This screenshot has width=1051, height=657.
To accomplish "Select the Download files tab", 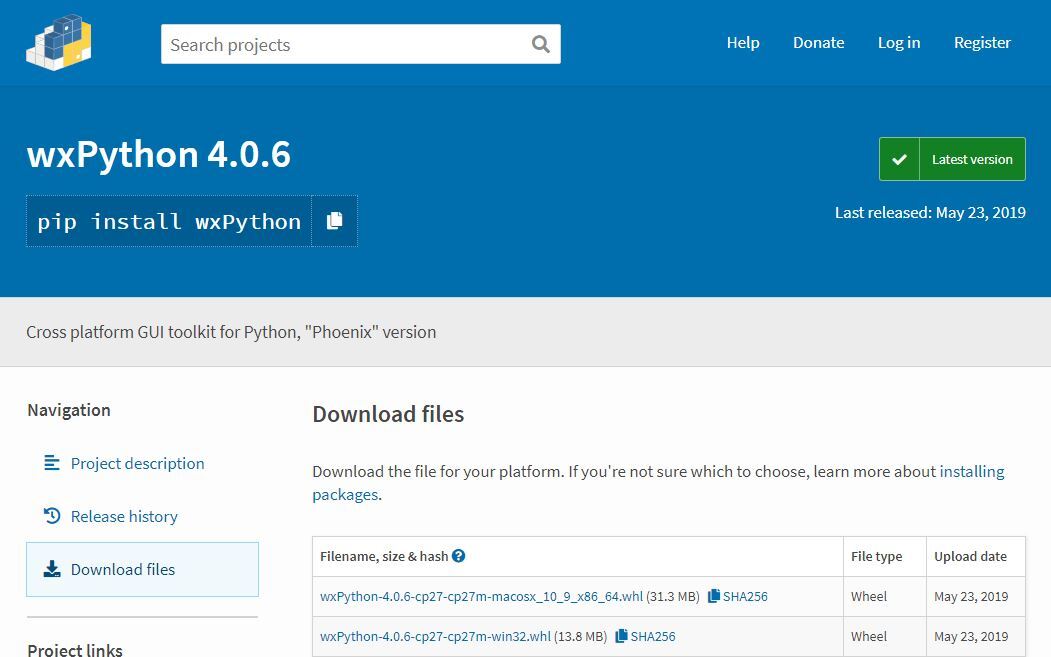I will 142,569.
